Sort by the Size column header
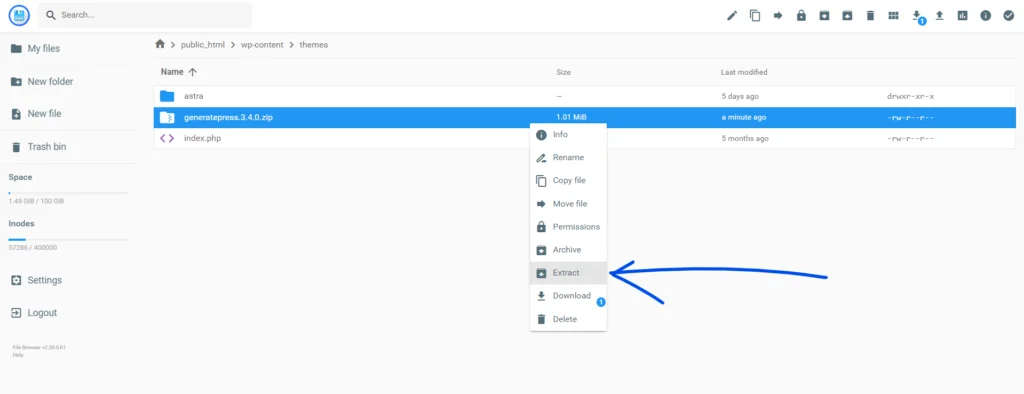1024x394 pixels. [564, 72]
